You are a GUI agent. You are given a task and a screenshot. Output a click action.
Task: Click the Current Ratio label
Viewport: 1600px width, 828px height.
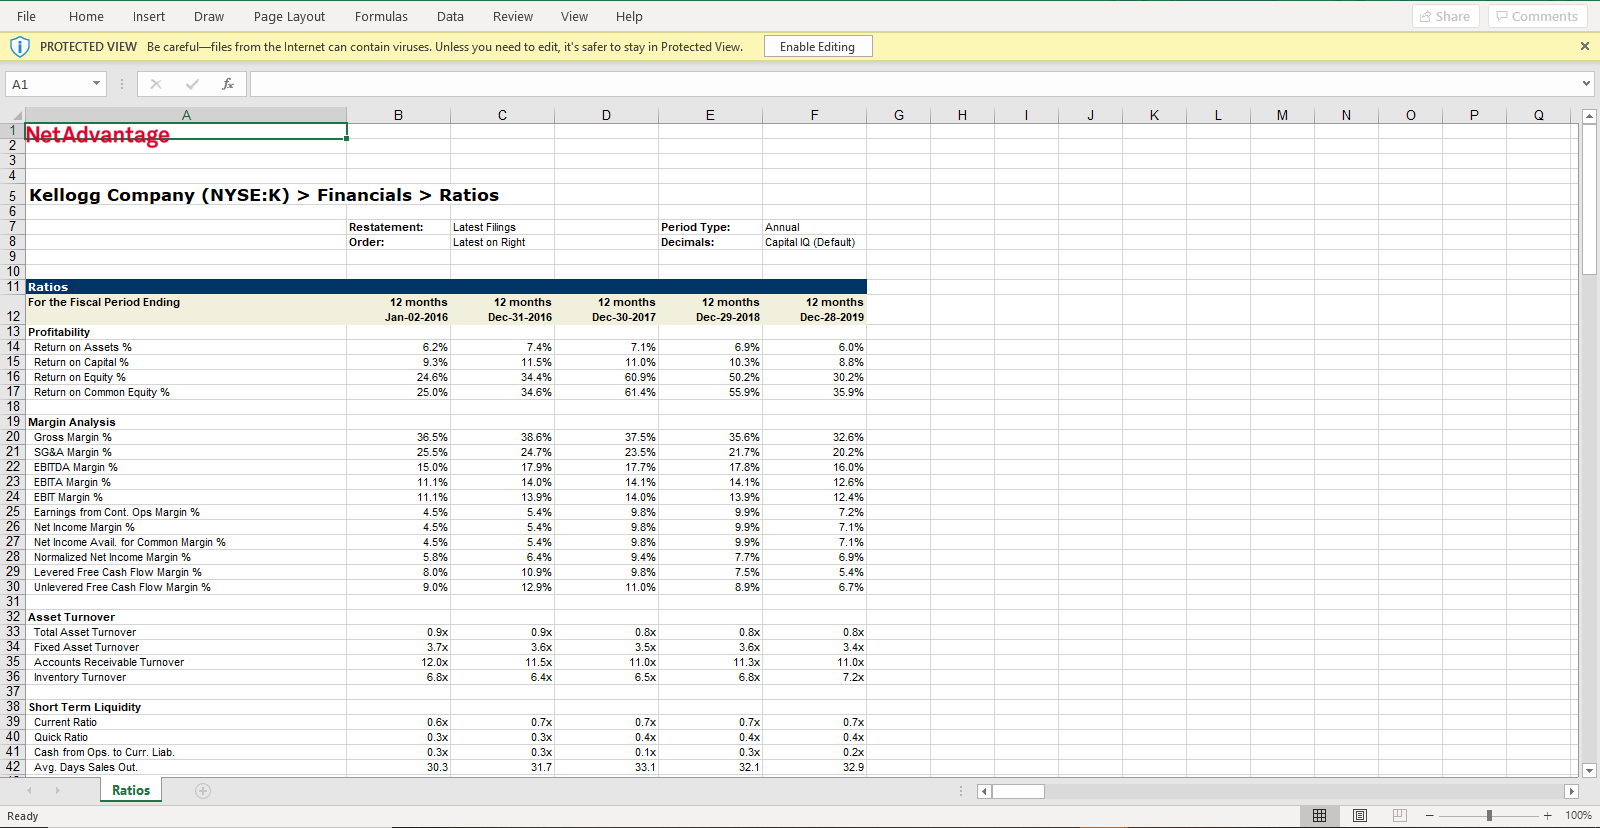click(65, 722)
